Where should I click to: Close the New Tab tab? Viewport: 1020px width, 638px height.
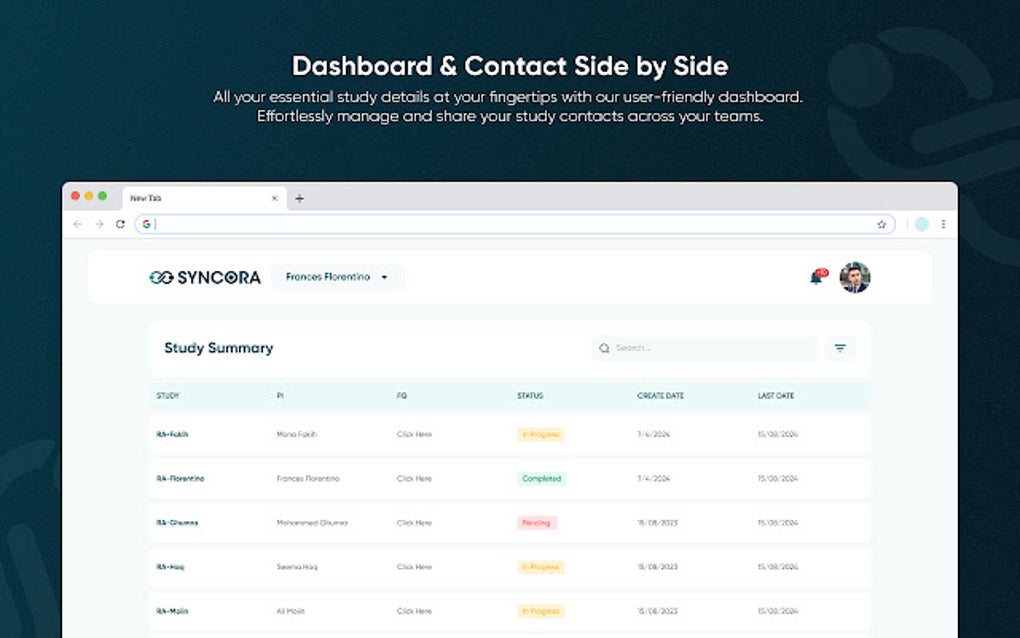pos(275,198)
